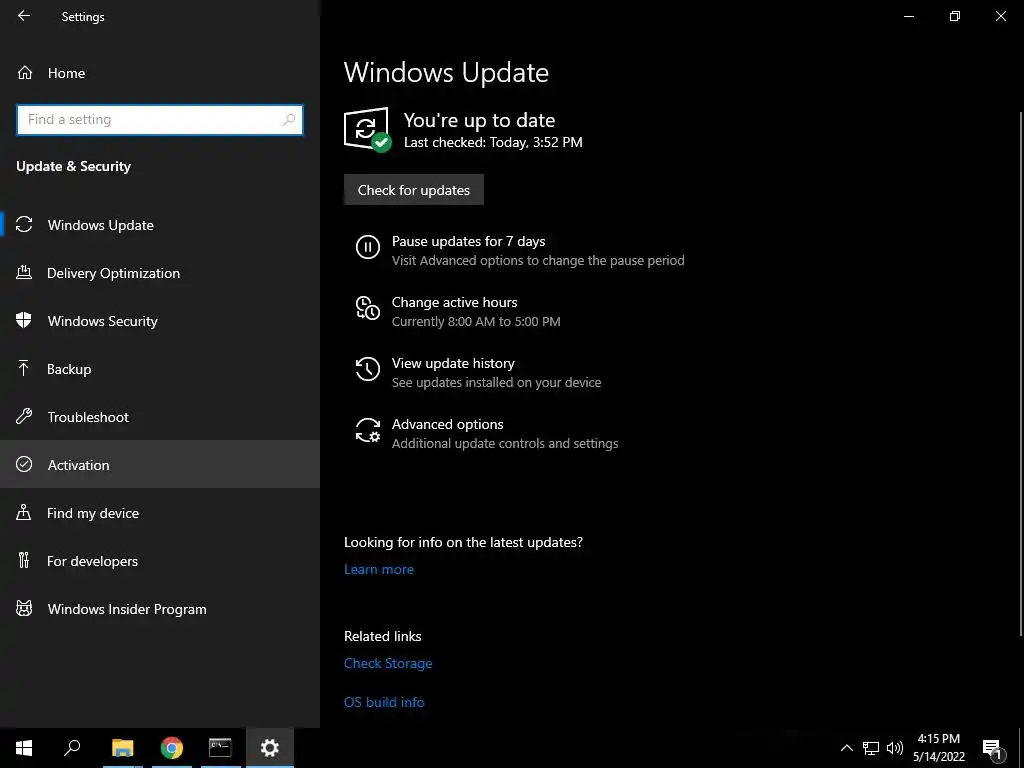Click the history icon for update history
Image resolution: width=1024 pixels, height=768 pixels.
(368, 369)
